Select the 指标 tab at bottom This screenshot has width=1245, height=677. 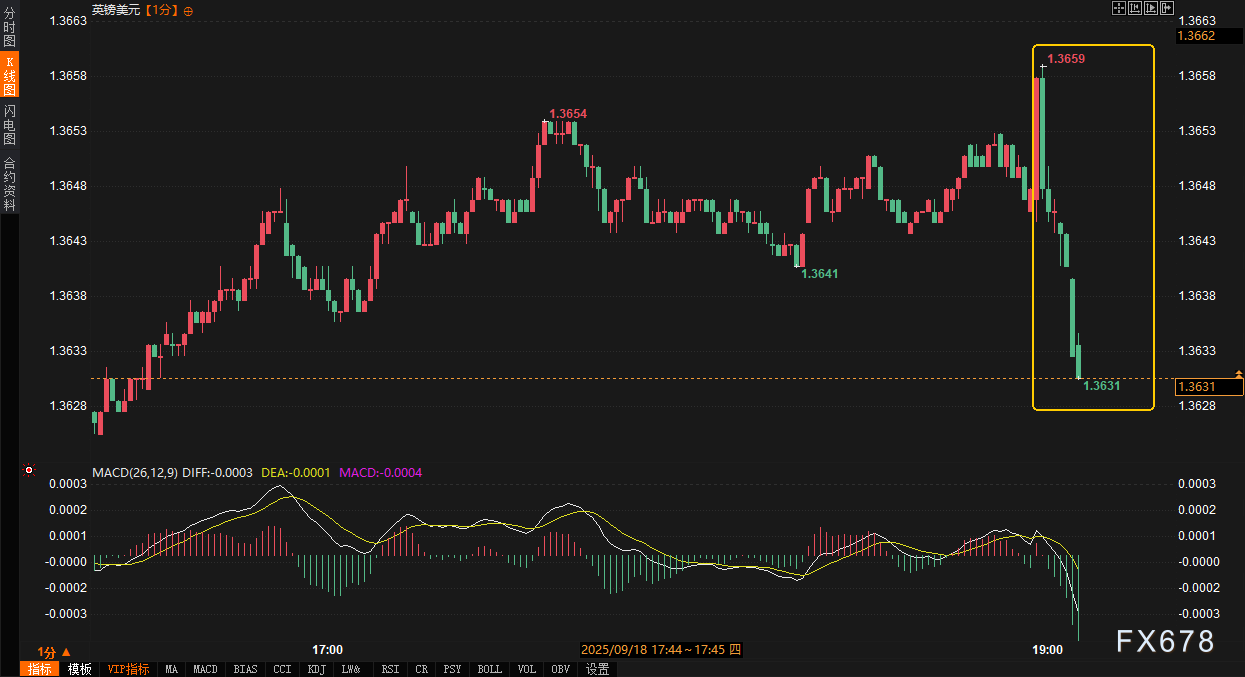(x=40, y=669)
